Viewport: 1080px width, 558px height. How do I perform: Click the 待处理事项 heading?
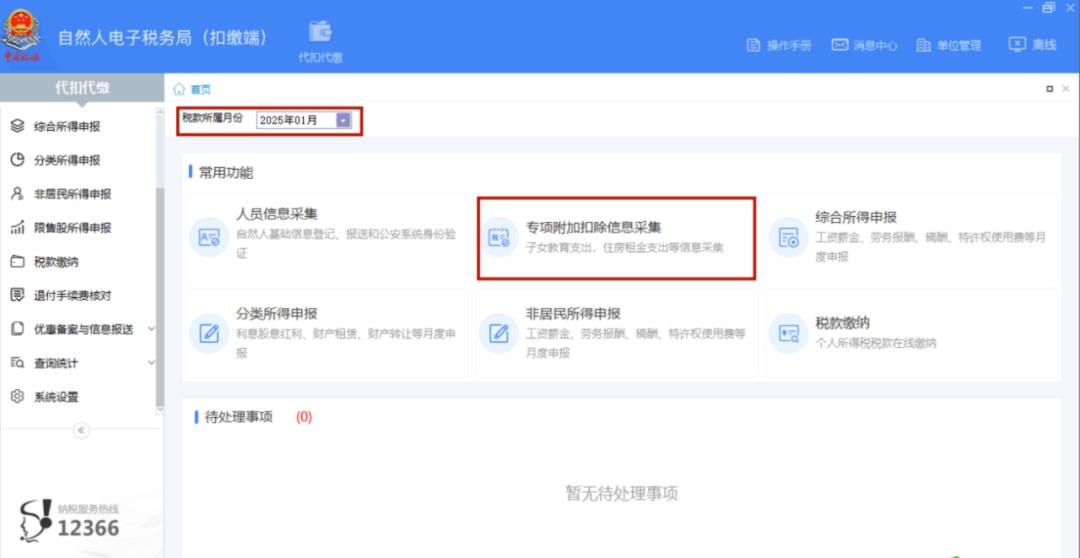tap(238, 417)
